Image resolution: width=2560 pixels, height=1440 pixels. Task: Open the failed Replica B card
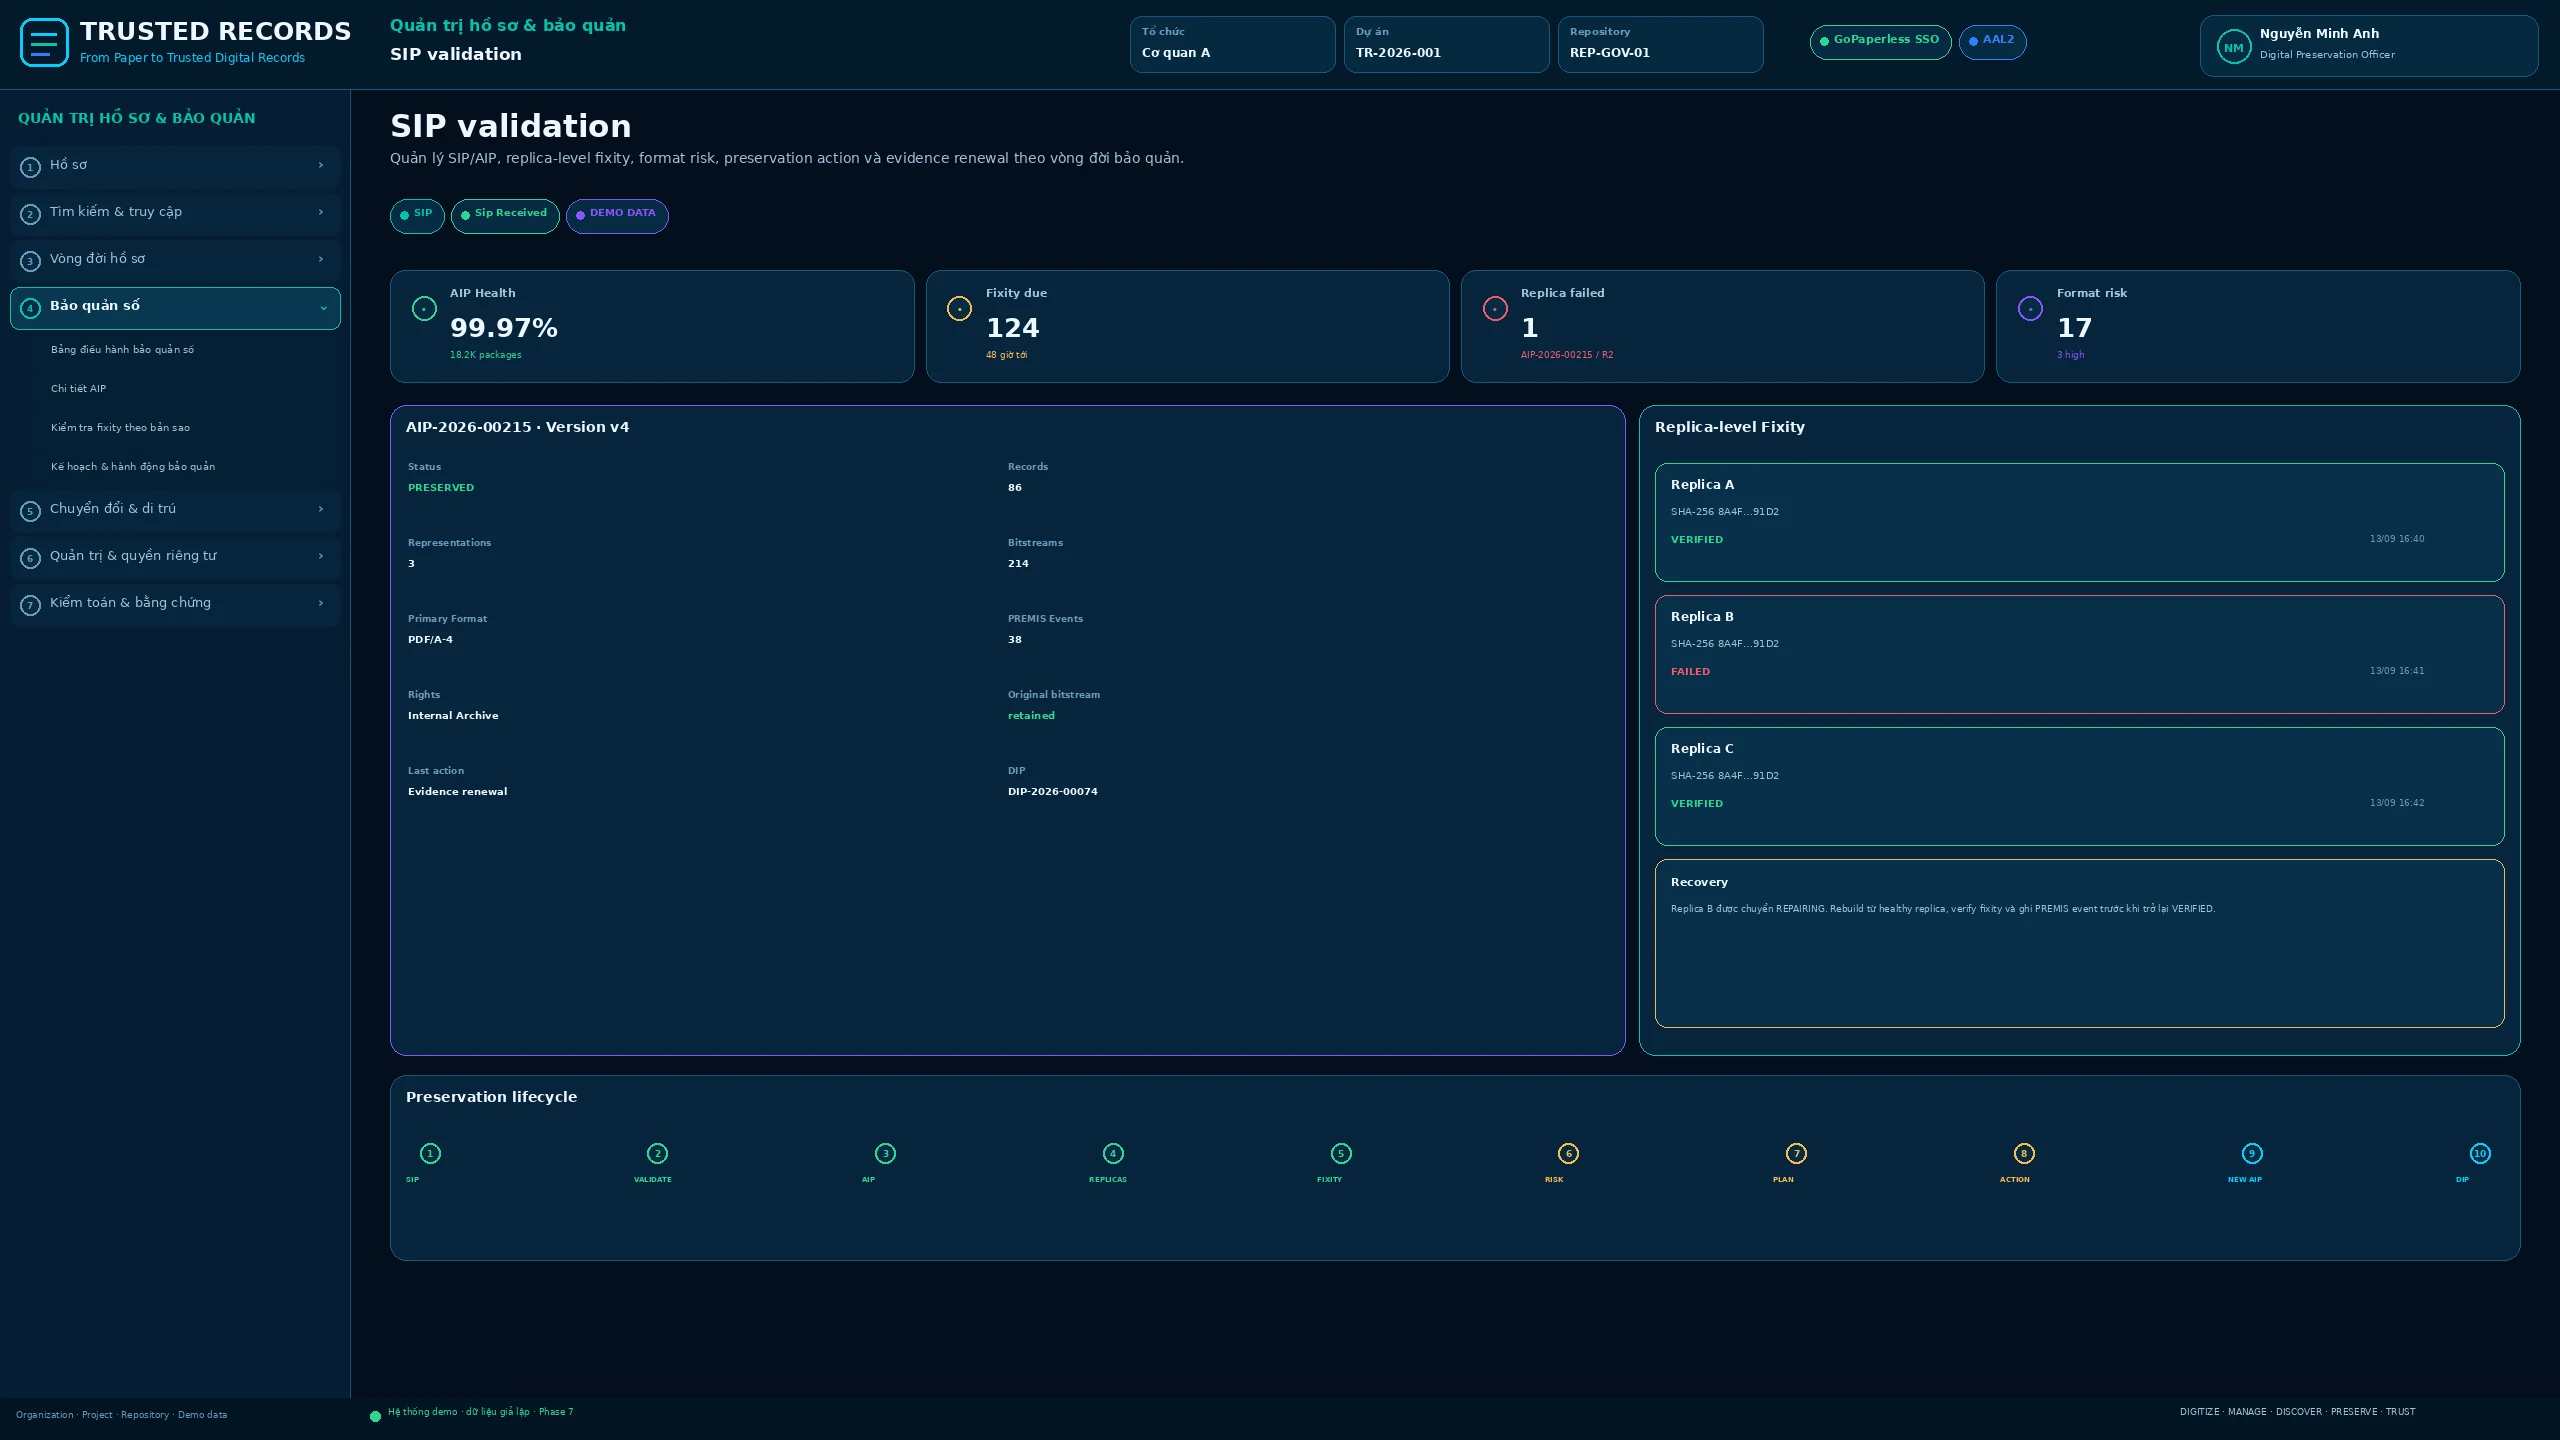tap(2079, 654)
